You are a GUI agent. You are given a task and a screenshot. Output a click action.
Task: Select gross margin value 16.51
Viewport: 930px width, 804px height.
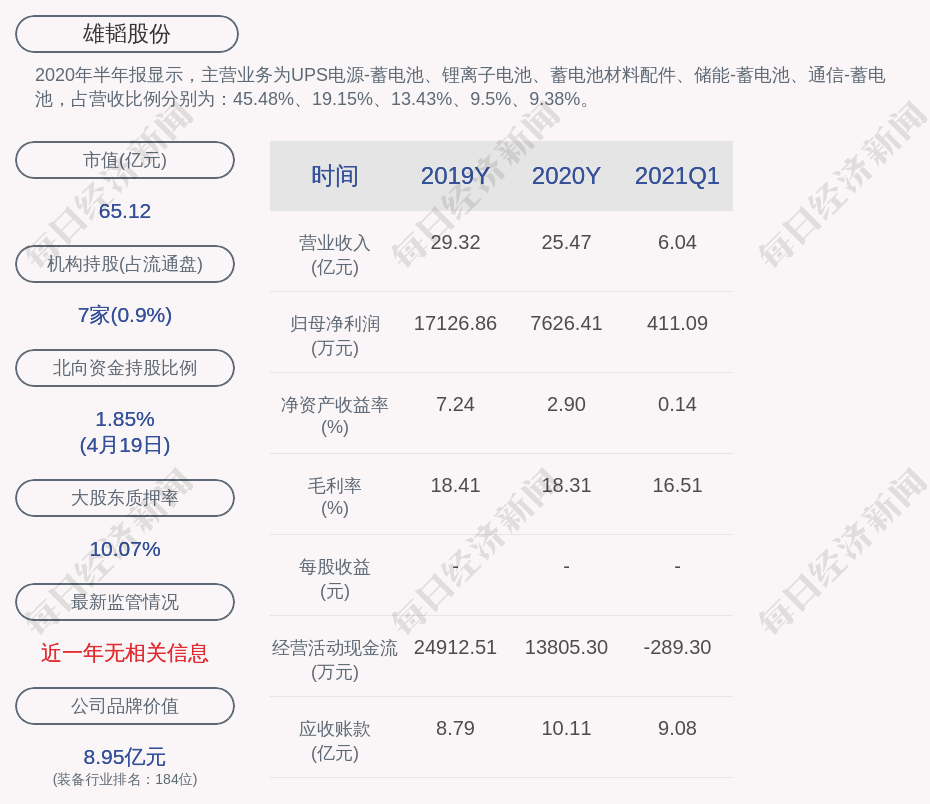677,486
